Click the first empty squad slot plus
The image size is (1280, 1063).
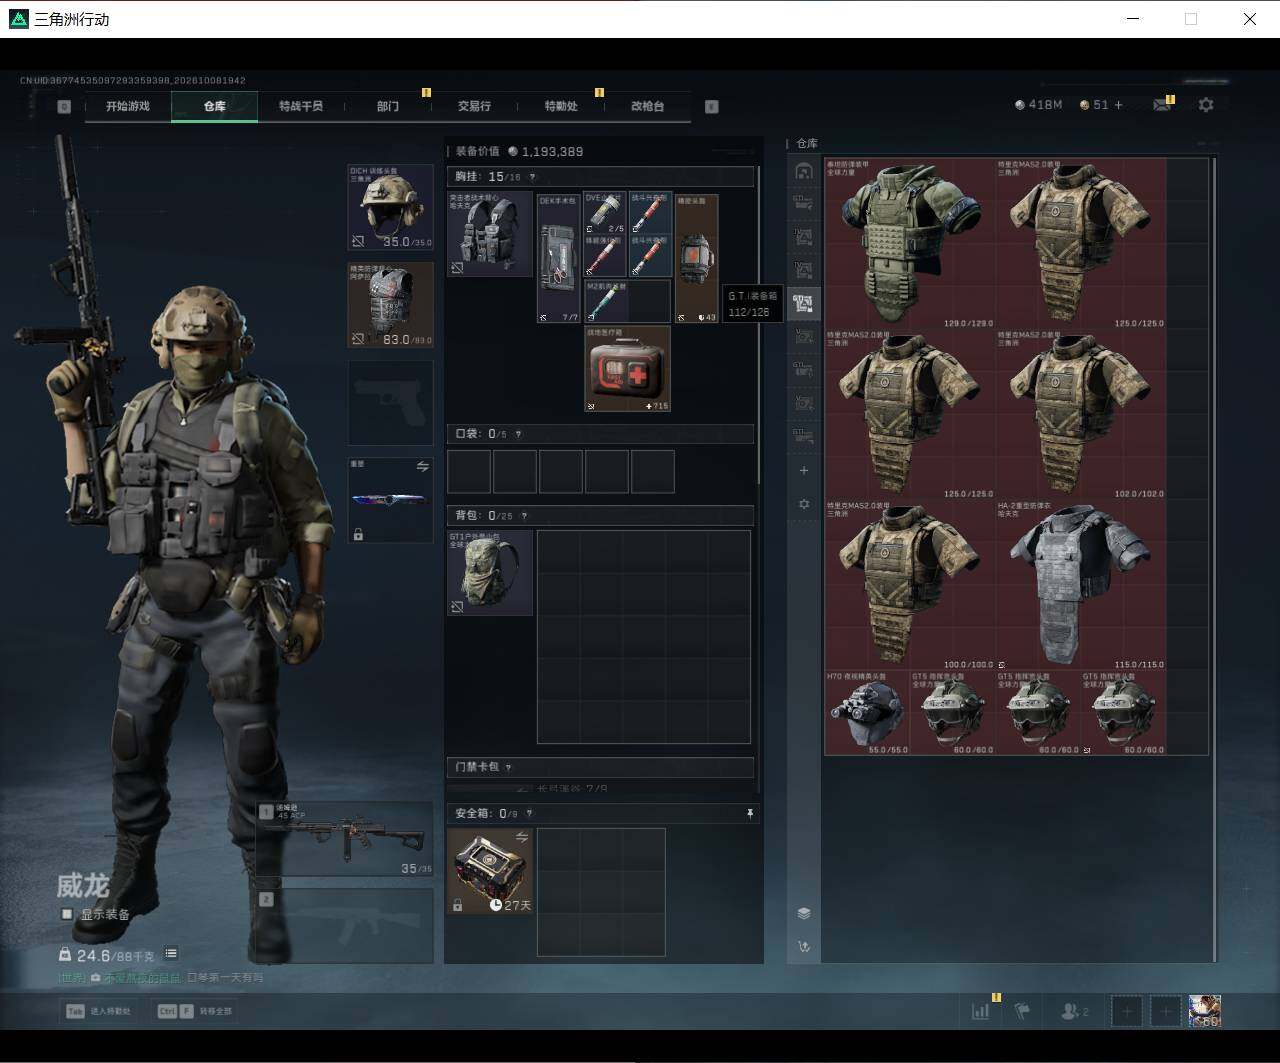pos(1127,1011)
